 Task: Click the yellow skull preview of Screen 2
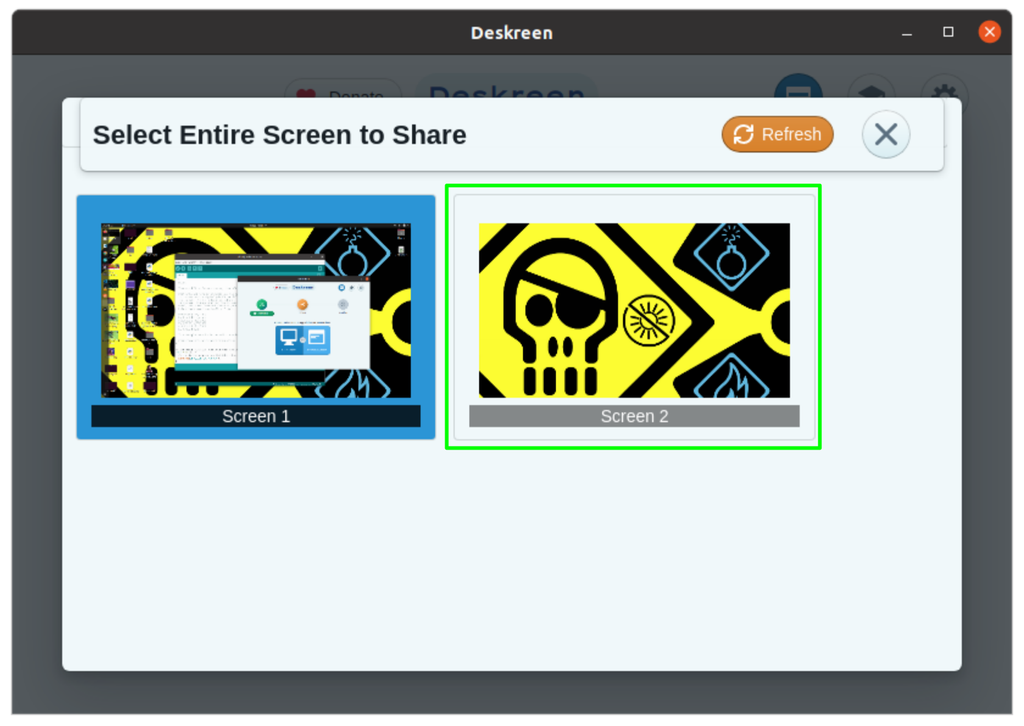(633, 312)
